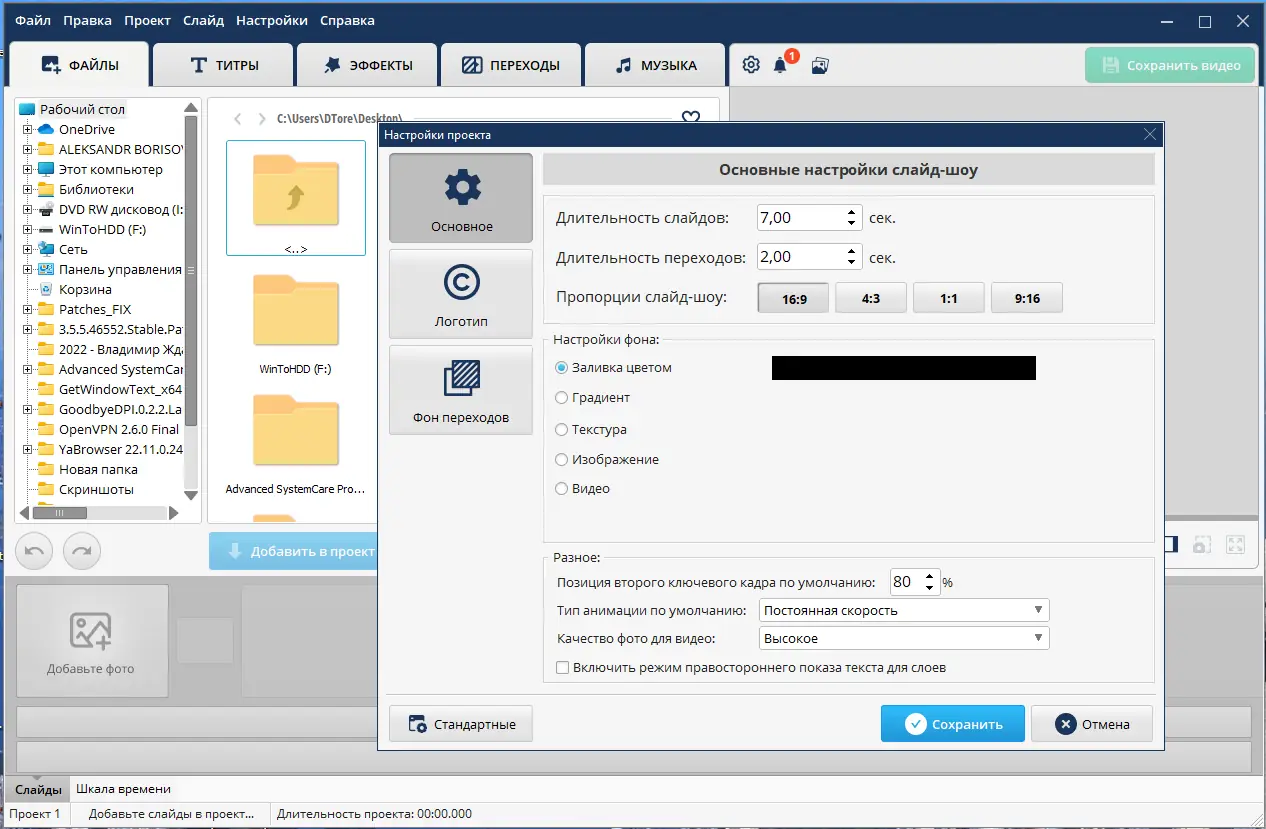Open the Фон переходов settings section
The height and width of the screenshot is (829, 1266).
pyautogui.click(x=461, y=390)
